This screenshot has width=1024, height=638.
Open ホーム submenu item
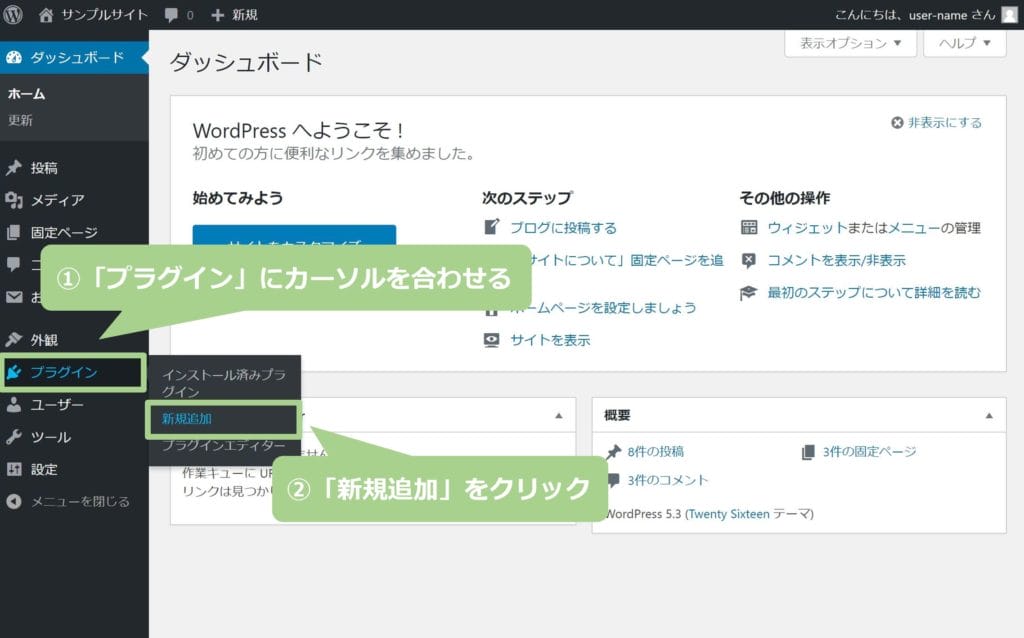[x=26, y=94]
